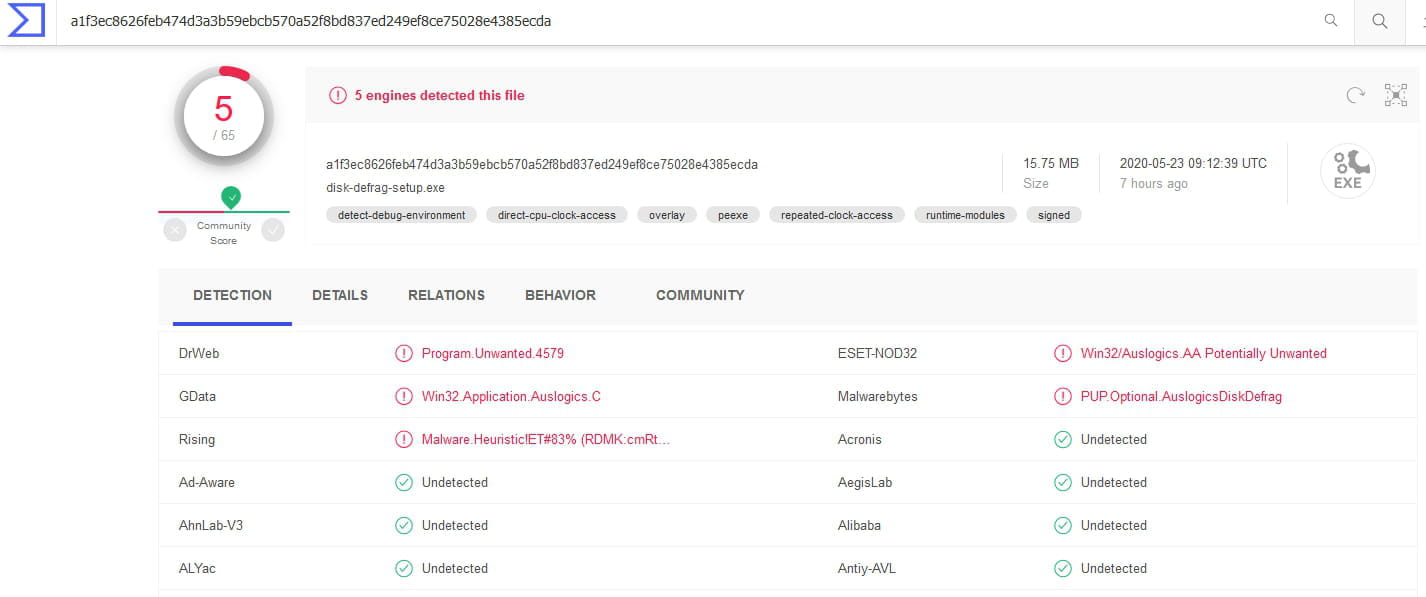Click the ALYac engine name

tap(197, 568)
